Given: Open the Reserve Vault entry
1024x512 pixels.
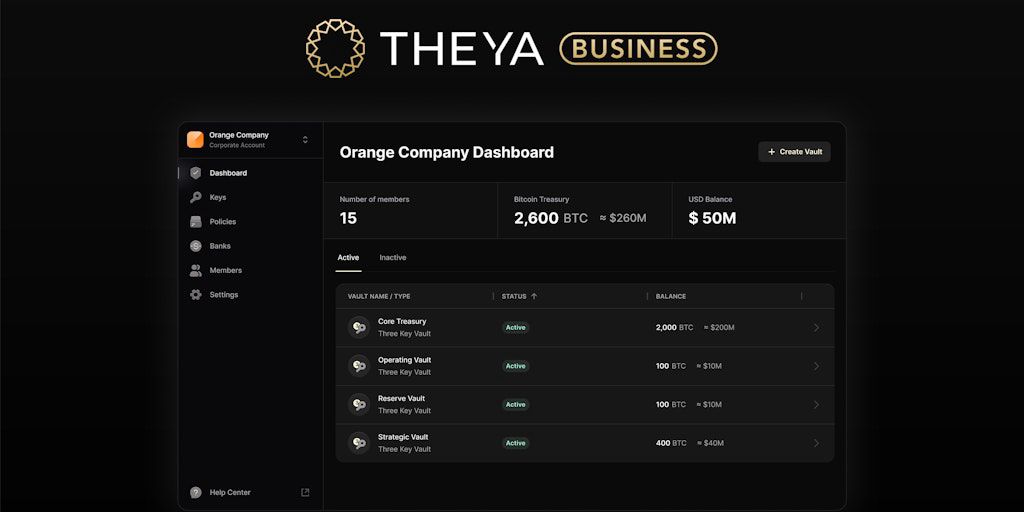Looking at the screenshot, I should pos(401,399).
